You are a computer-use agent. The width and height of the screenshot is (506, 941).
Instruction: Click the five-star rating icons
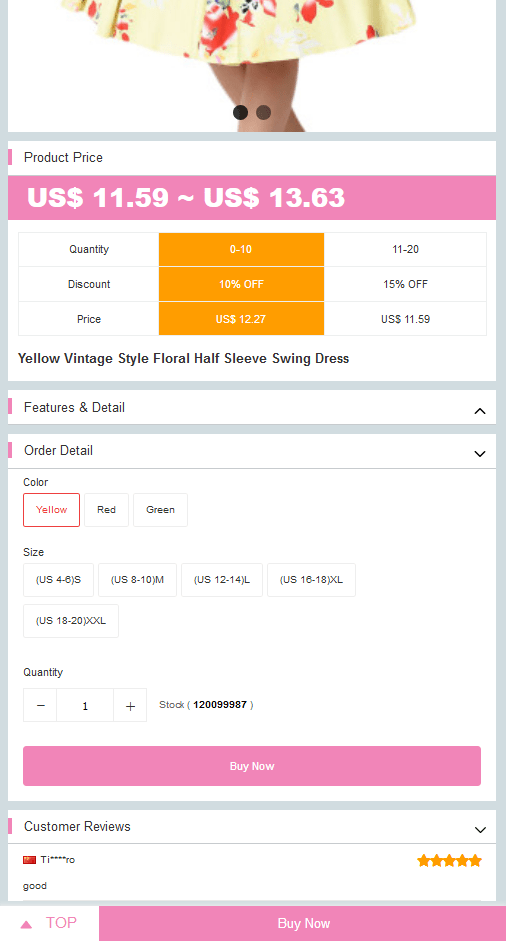pyautogui.click(x=450, y=861)
